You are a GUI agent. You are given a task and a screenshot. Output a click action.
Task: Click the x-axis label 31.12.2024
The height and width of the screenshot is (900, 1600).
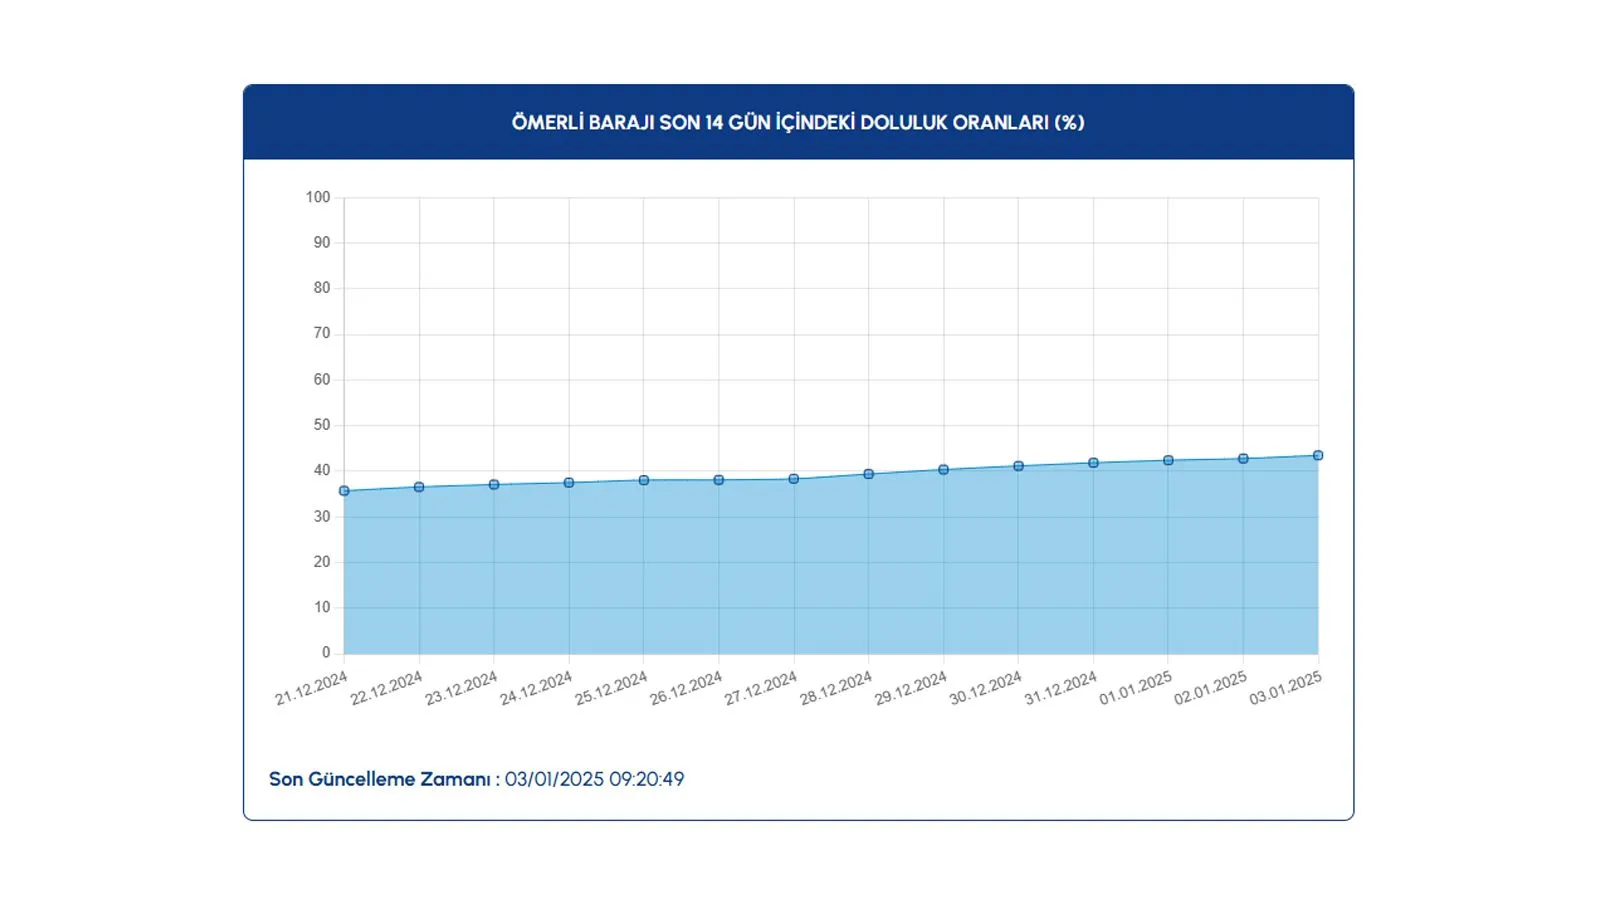point(1060,688)
